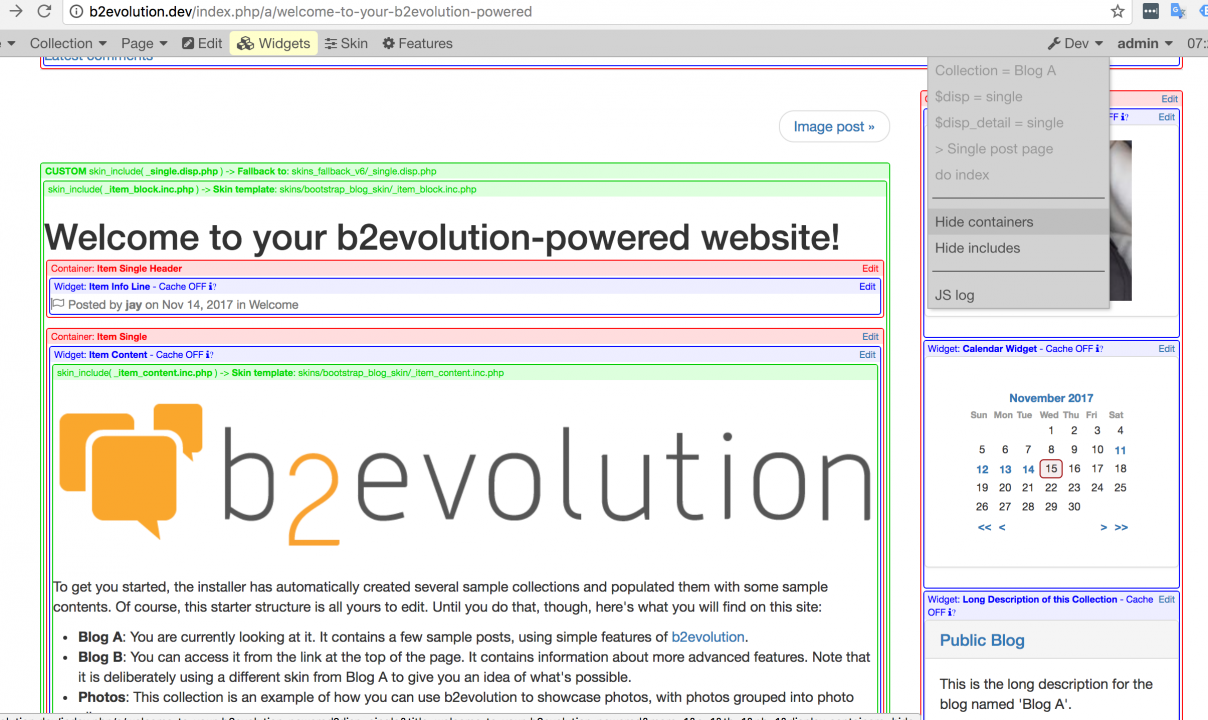1208x720 pixels.
Task: Click Edit on the Item Single container
Action: click(x=870, y=337)
